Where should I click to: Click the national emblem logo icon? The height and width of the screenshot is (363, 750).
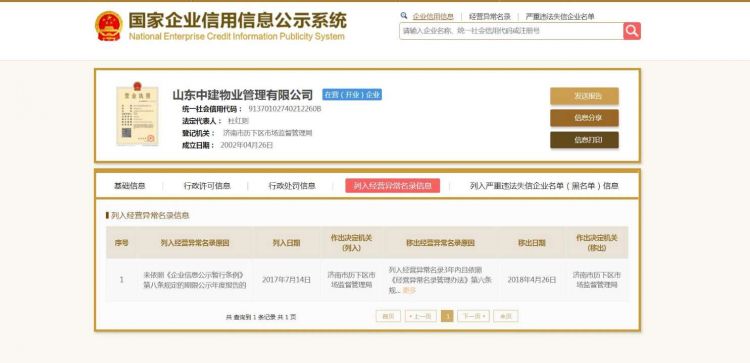[x=109, y=26]
